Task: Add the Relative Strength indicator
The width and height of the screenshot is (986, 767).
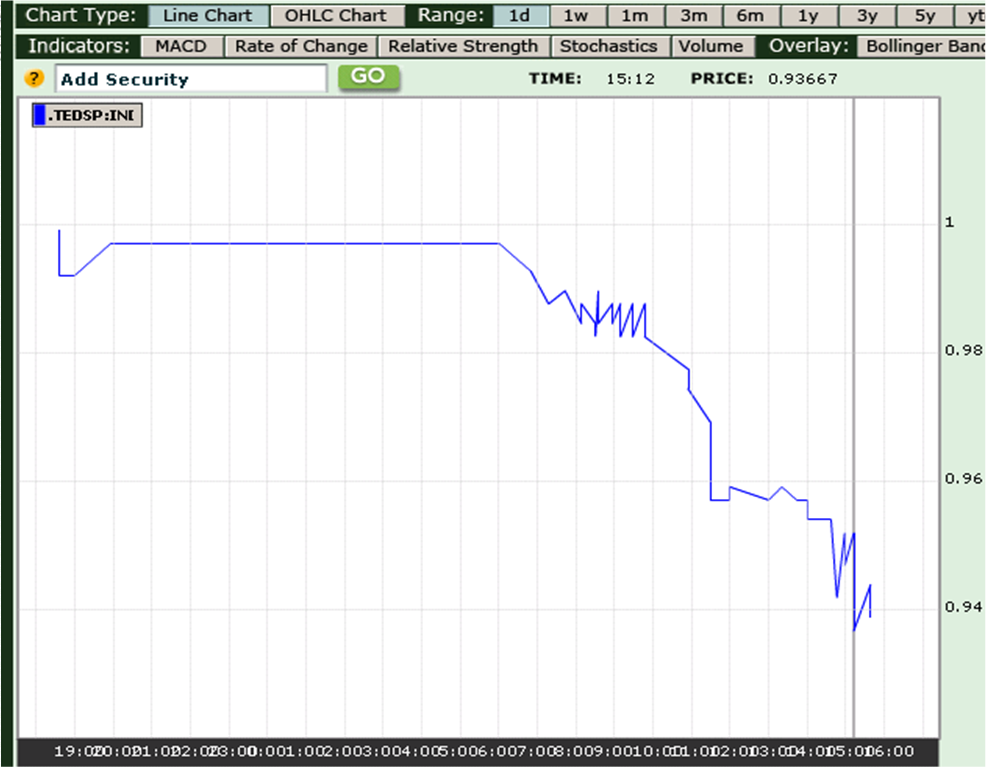Action: coord(463,46)
